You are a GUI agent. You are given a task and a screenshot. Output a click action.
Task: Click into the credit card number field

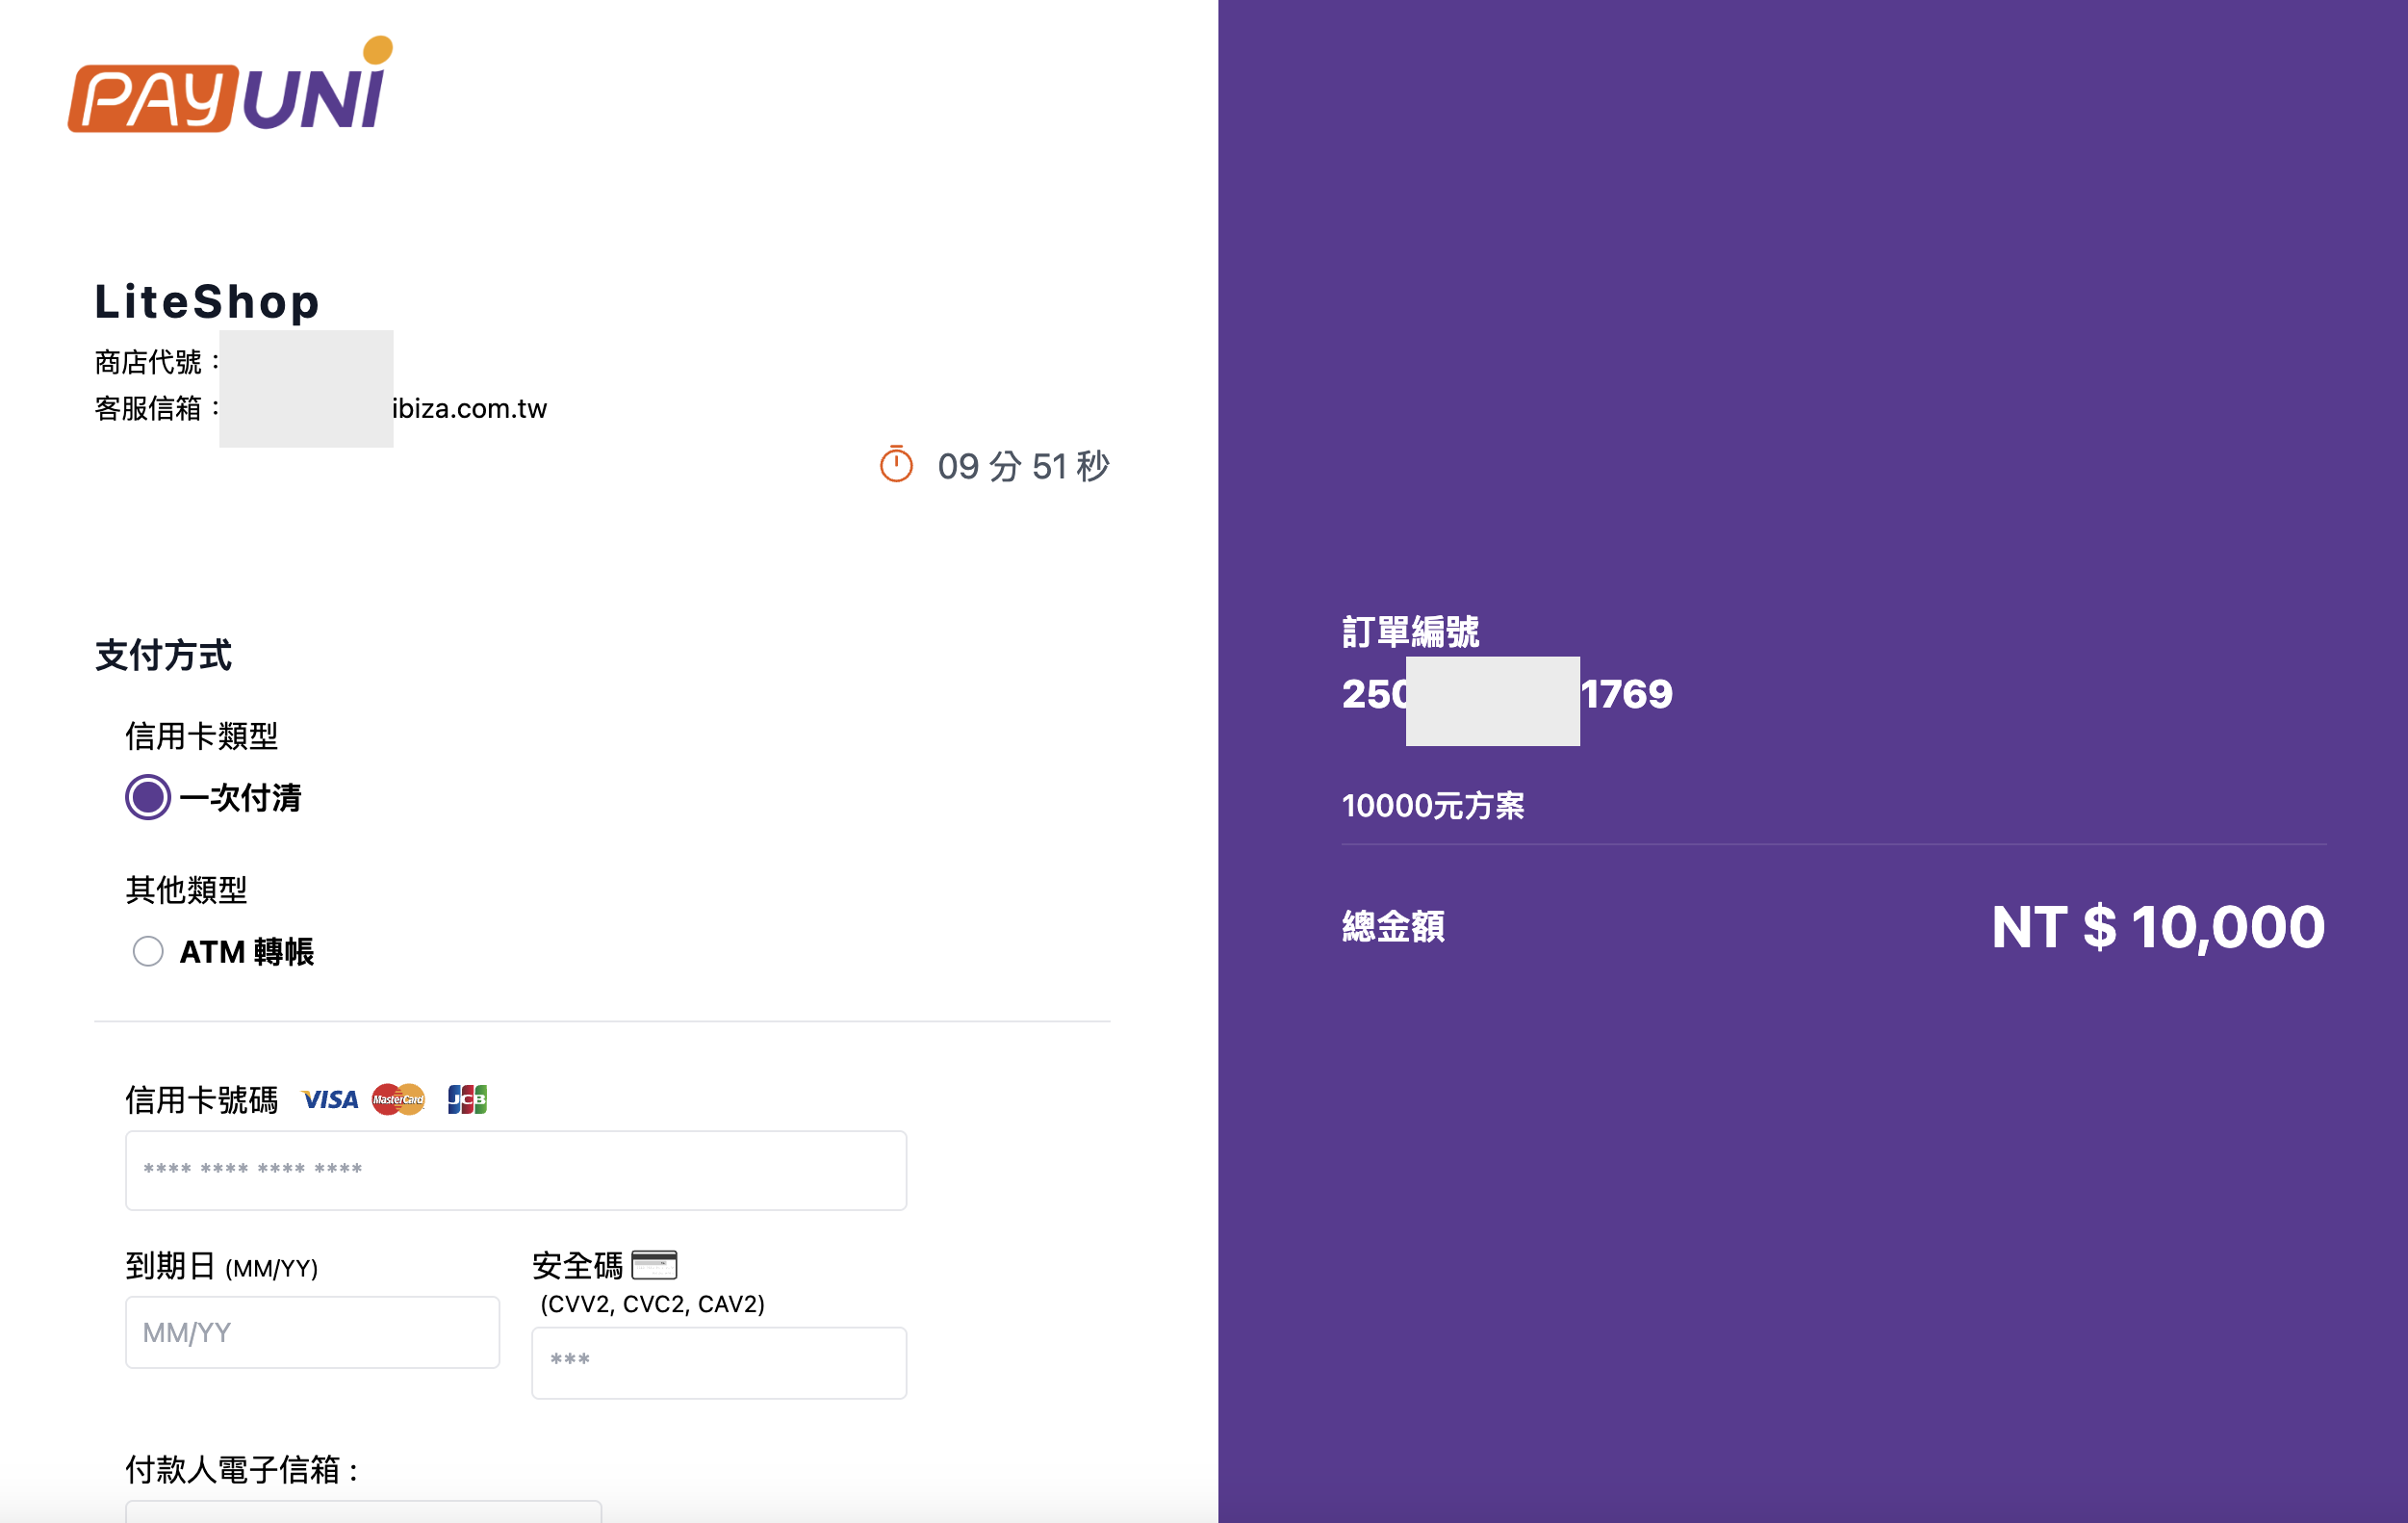[515, 1170]
